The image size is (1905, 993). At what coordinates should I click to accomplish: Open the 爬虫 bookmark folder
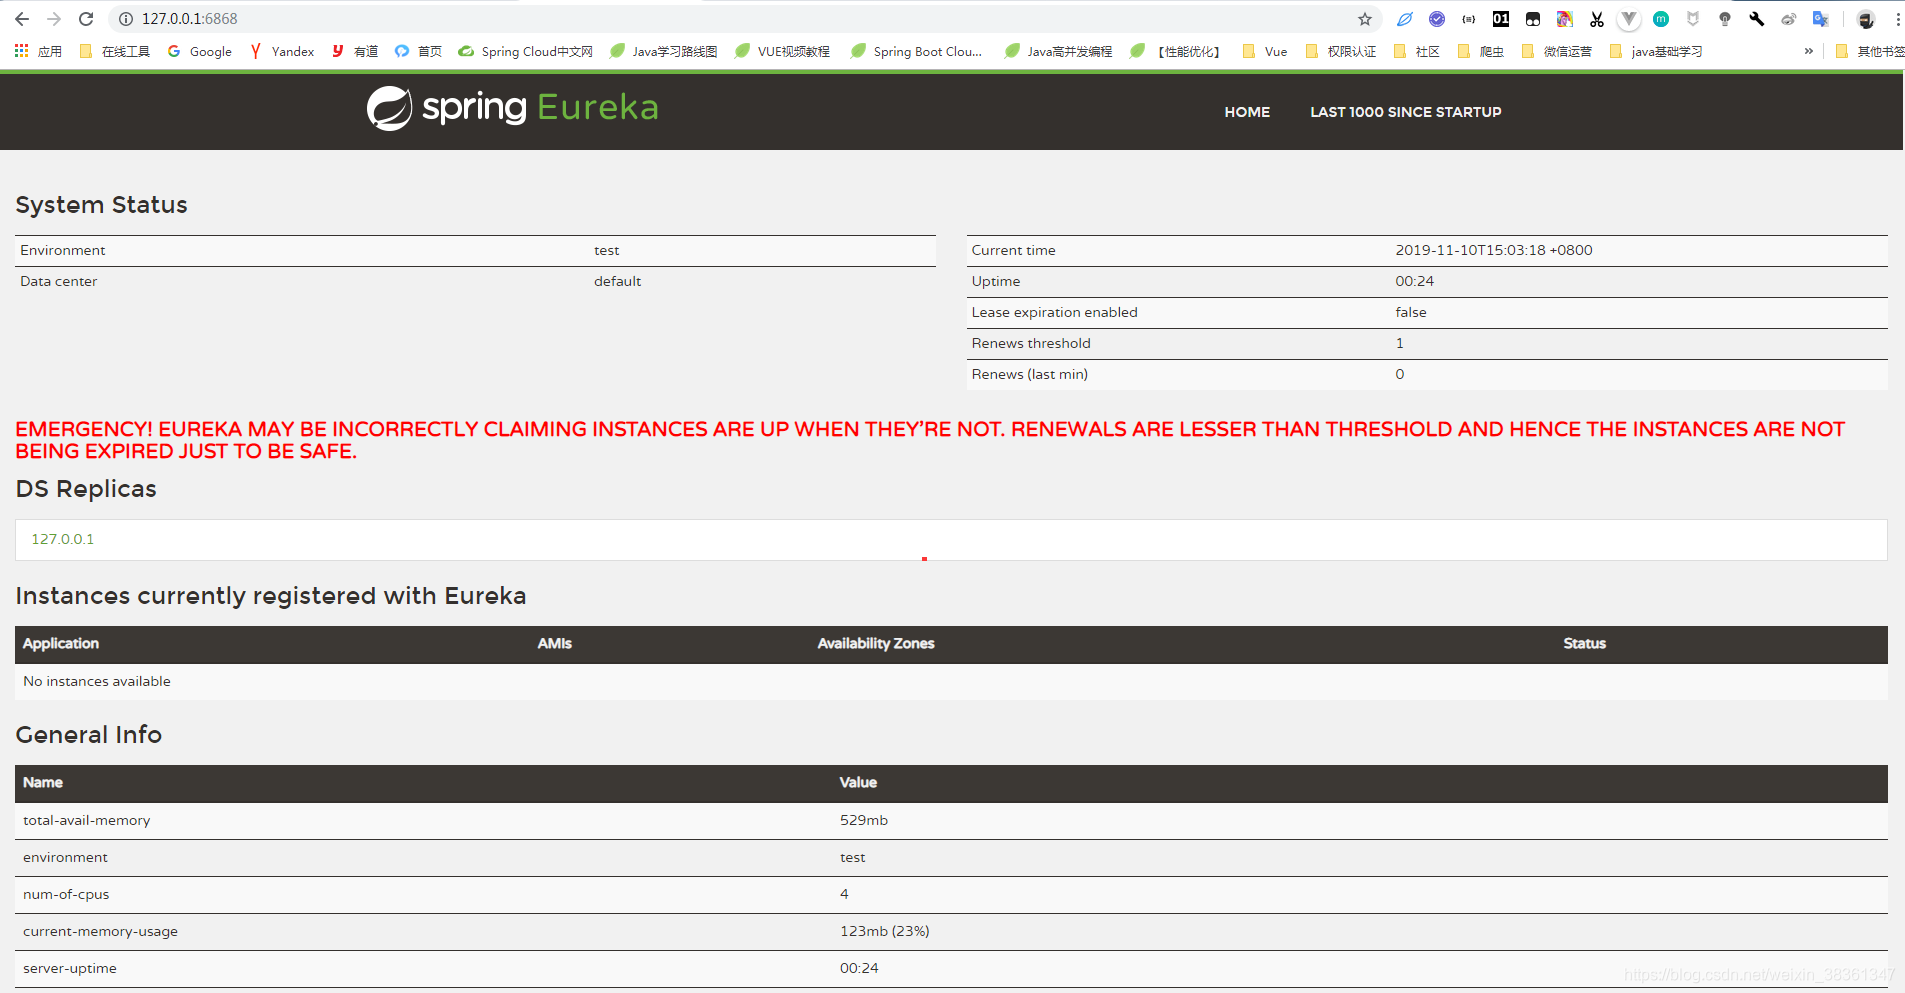[1480, 51]
